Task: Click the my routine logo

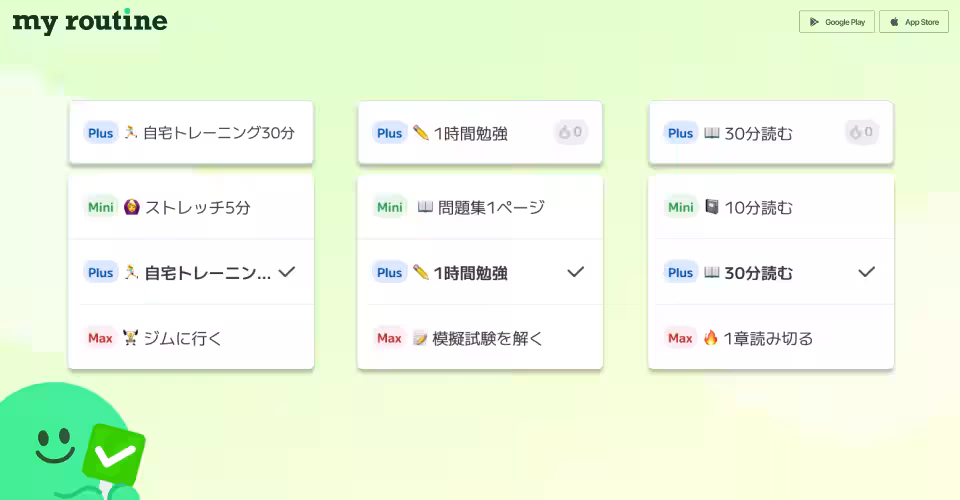Action: coord(90,21)
